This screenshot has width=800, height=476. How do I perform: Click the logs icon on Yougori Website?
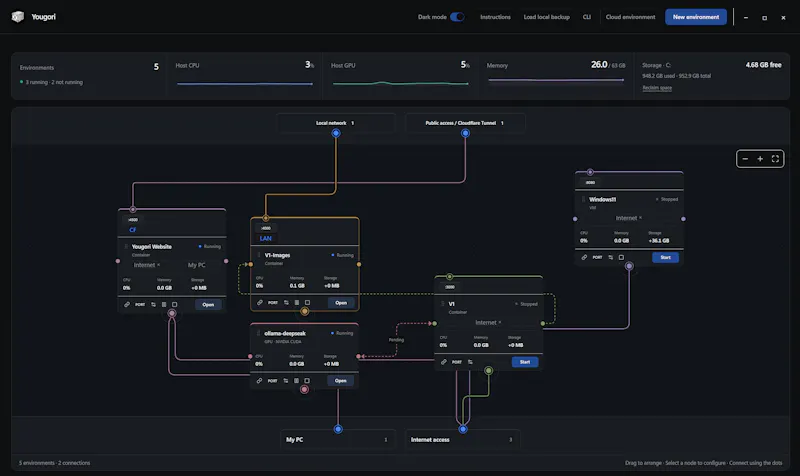(164, 305)
